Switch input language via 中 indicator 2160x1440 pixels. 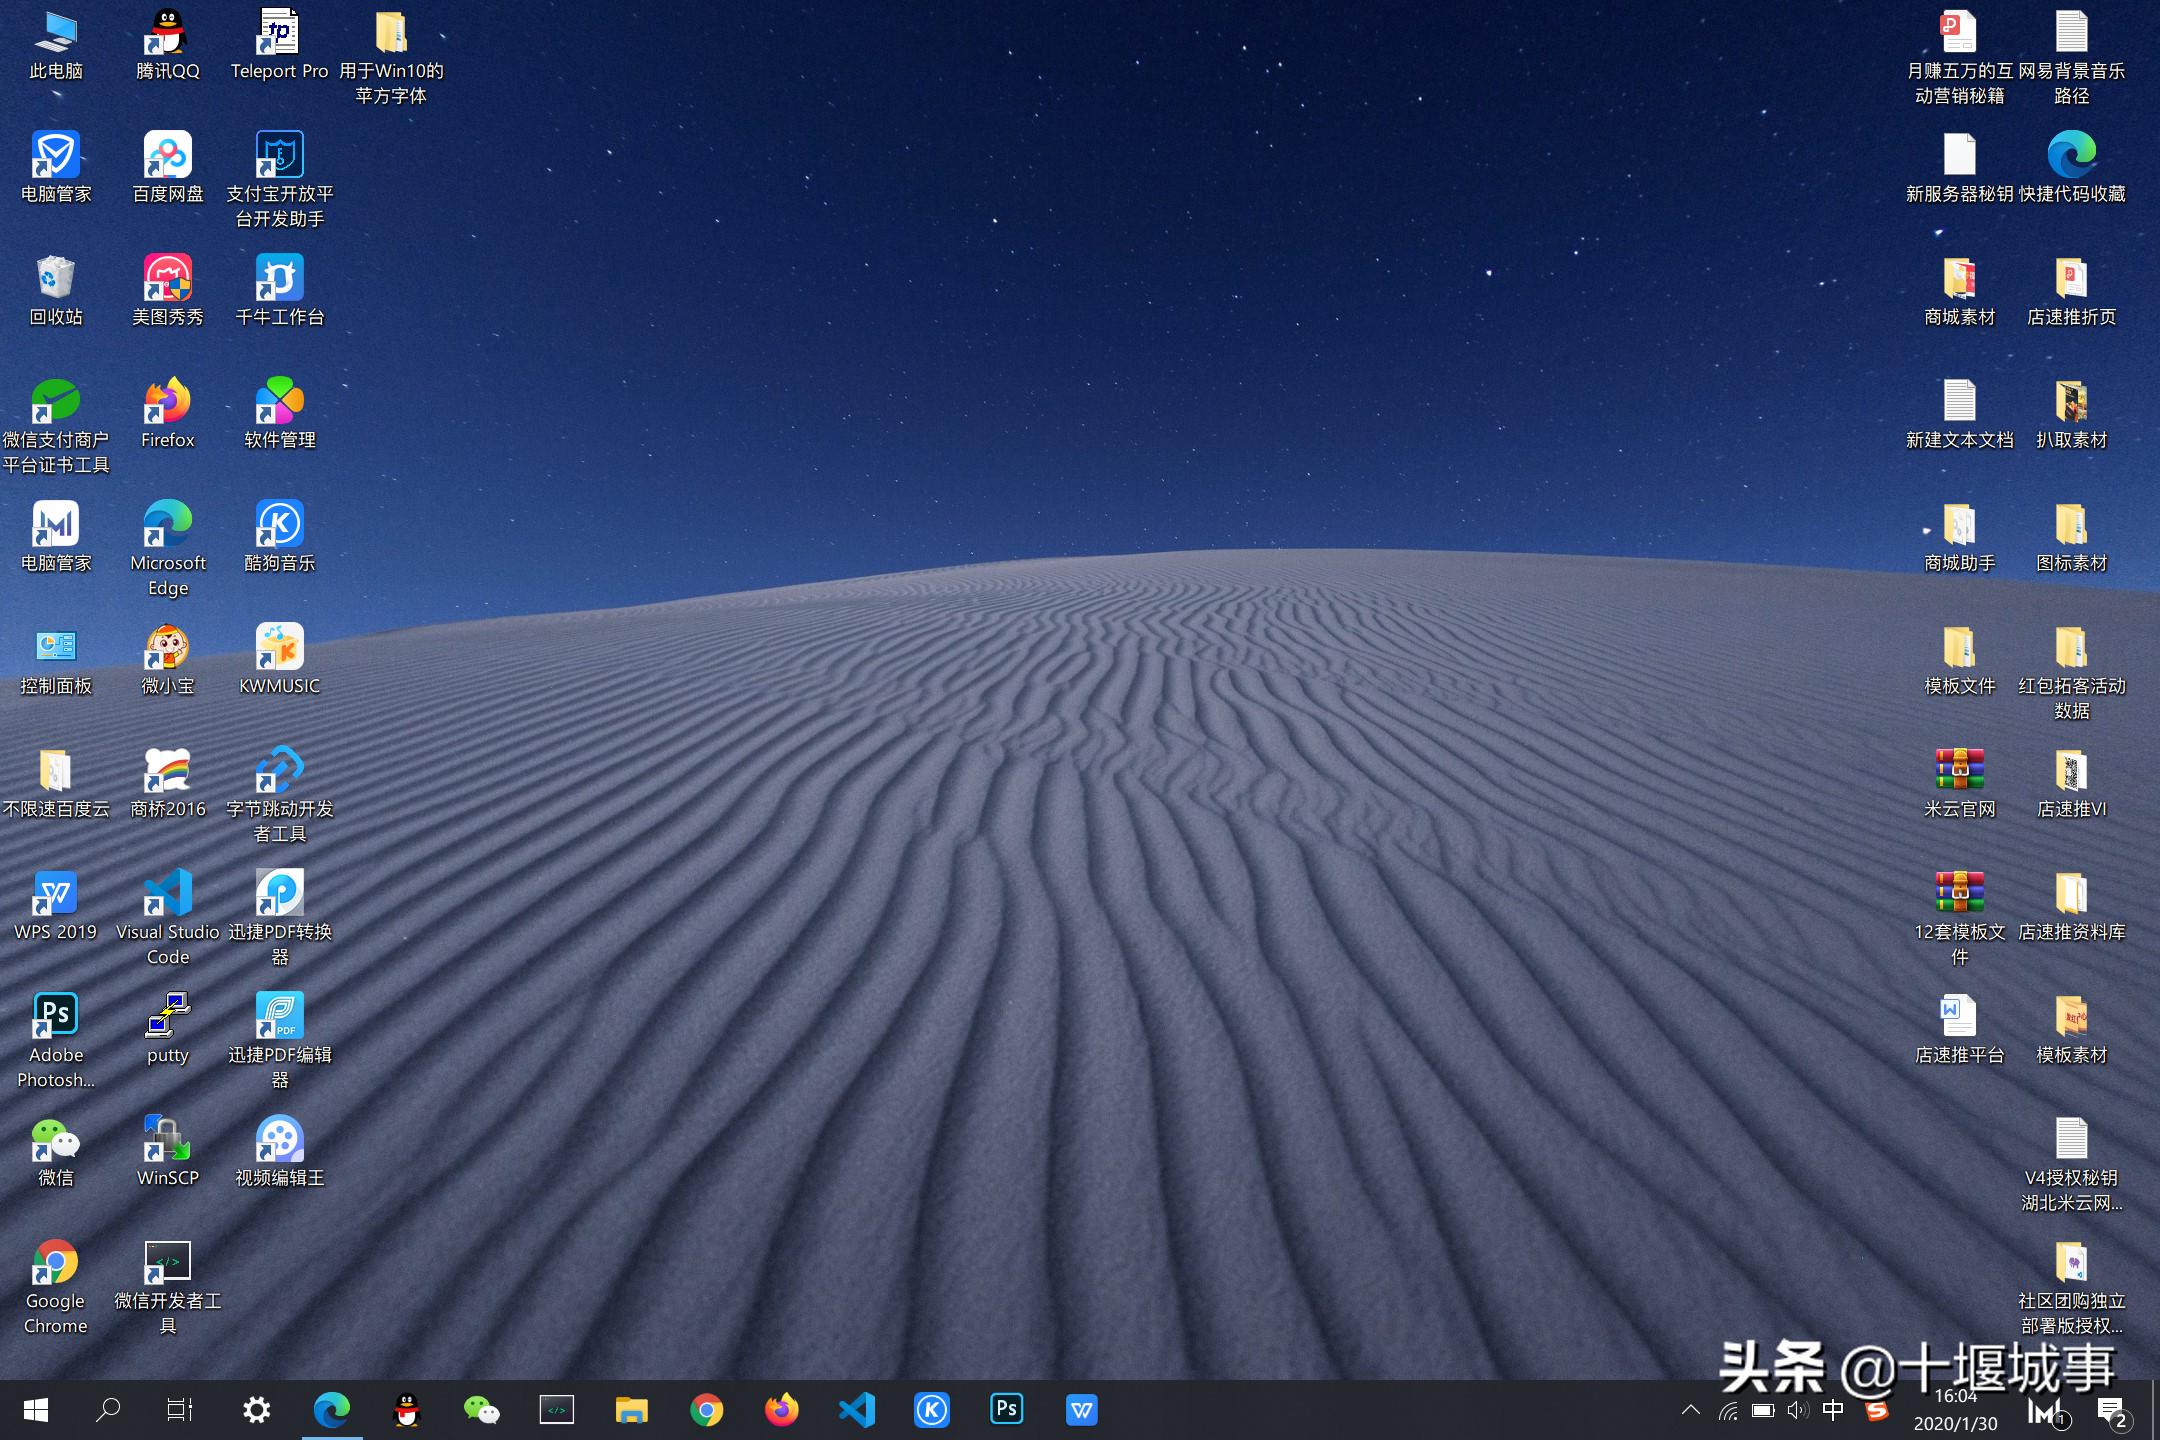point(1833,1409)
